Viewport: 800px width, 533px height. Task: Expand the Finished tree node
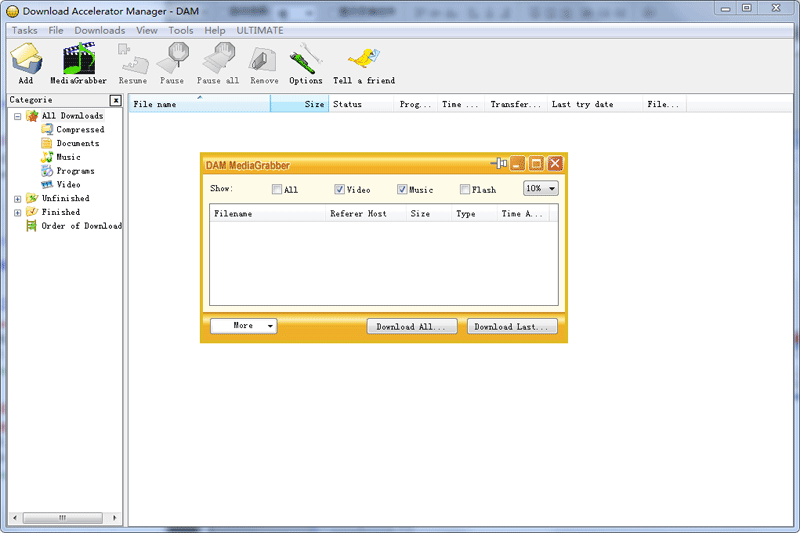(17, 213)
